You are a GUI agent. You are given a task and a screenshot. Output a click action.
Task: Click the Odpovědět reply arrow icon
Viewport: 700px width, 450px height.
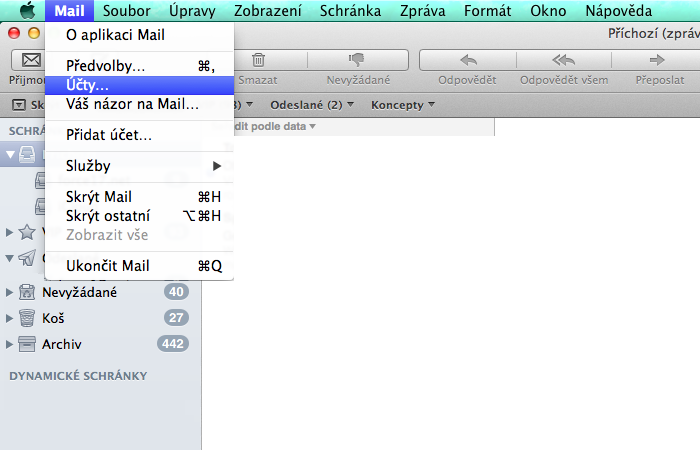coord(468,60)
